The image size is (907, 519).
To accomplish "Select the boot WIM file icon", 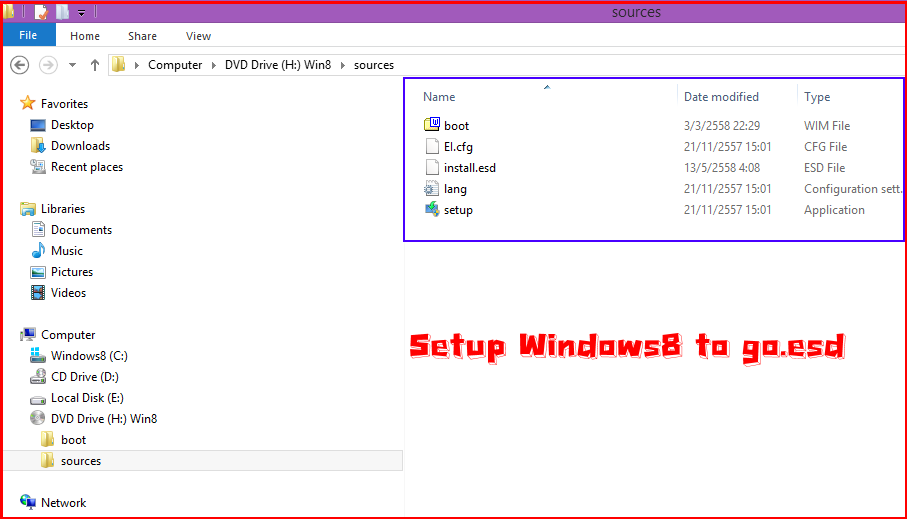I will click(432, 124).
